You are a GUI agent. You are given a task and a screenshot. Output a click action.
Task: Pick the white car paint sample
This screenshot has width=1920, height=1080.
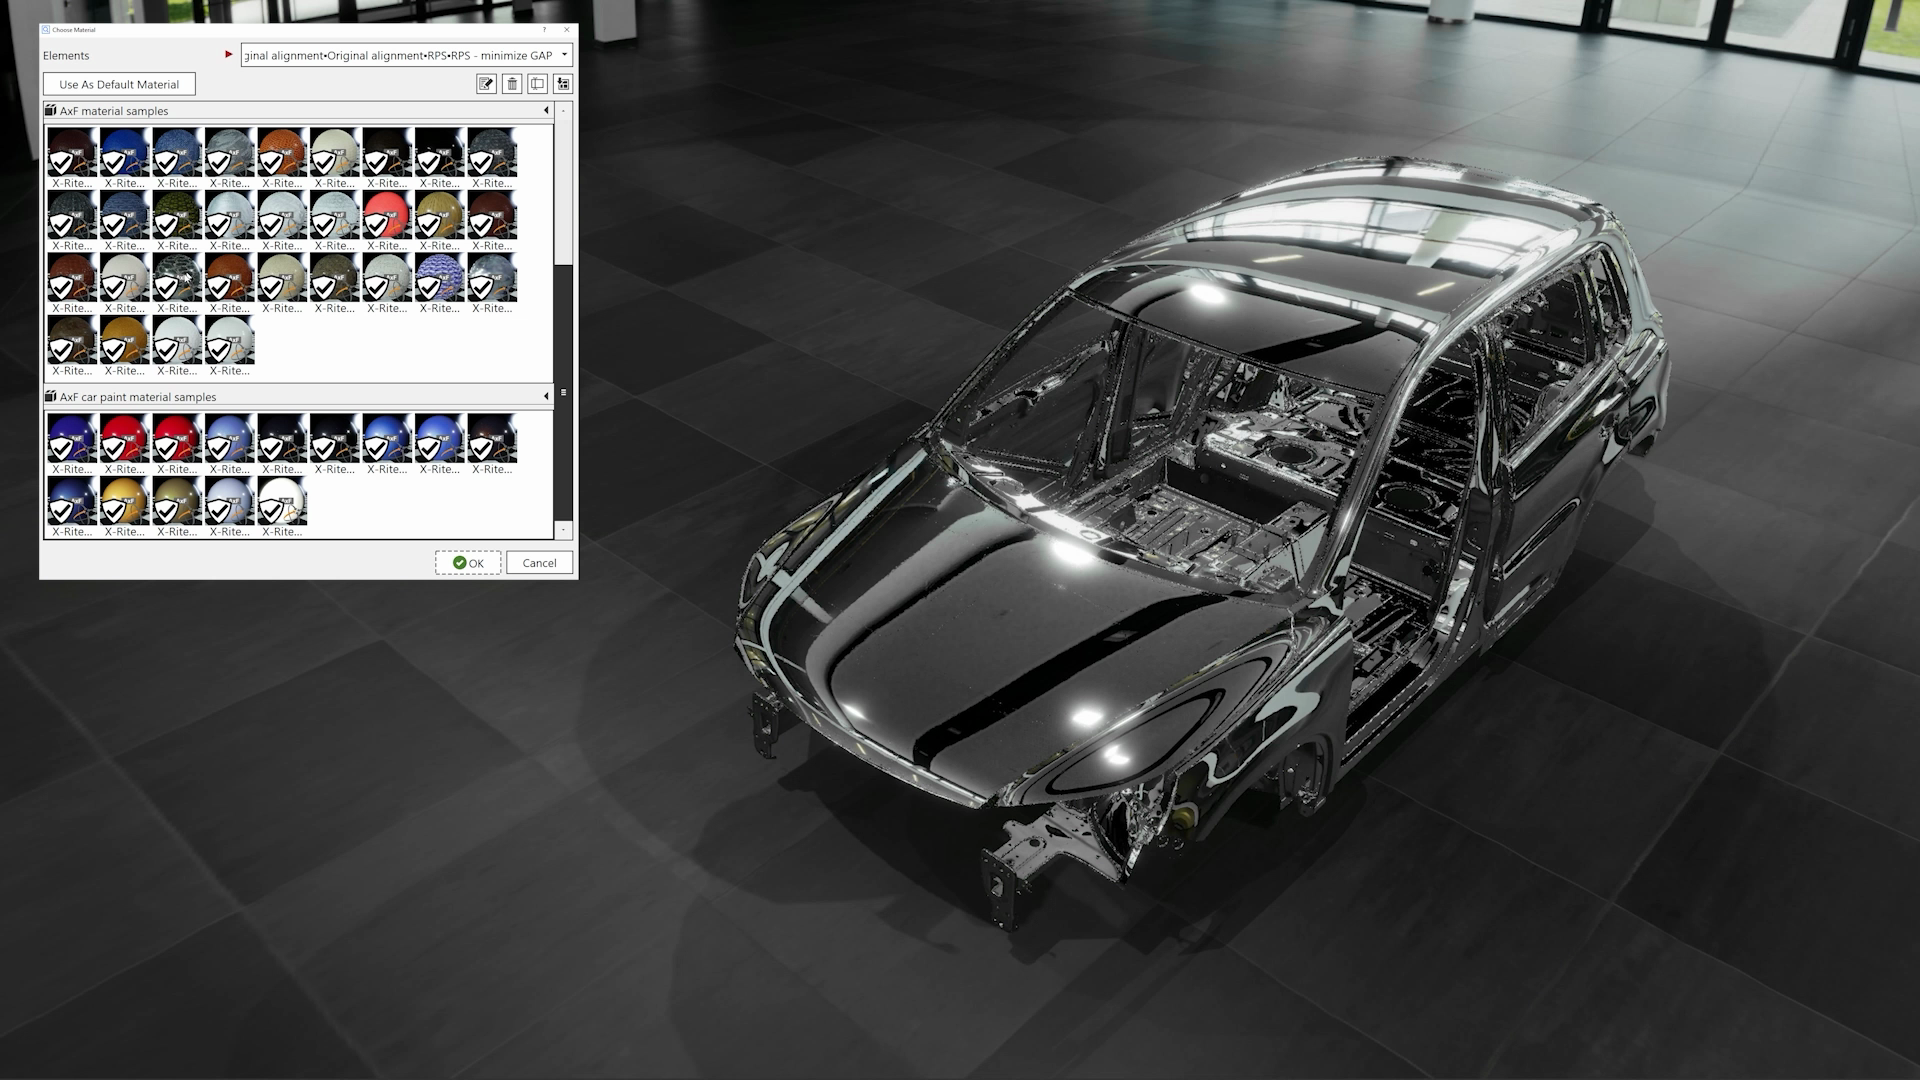point(282,501)
